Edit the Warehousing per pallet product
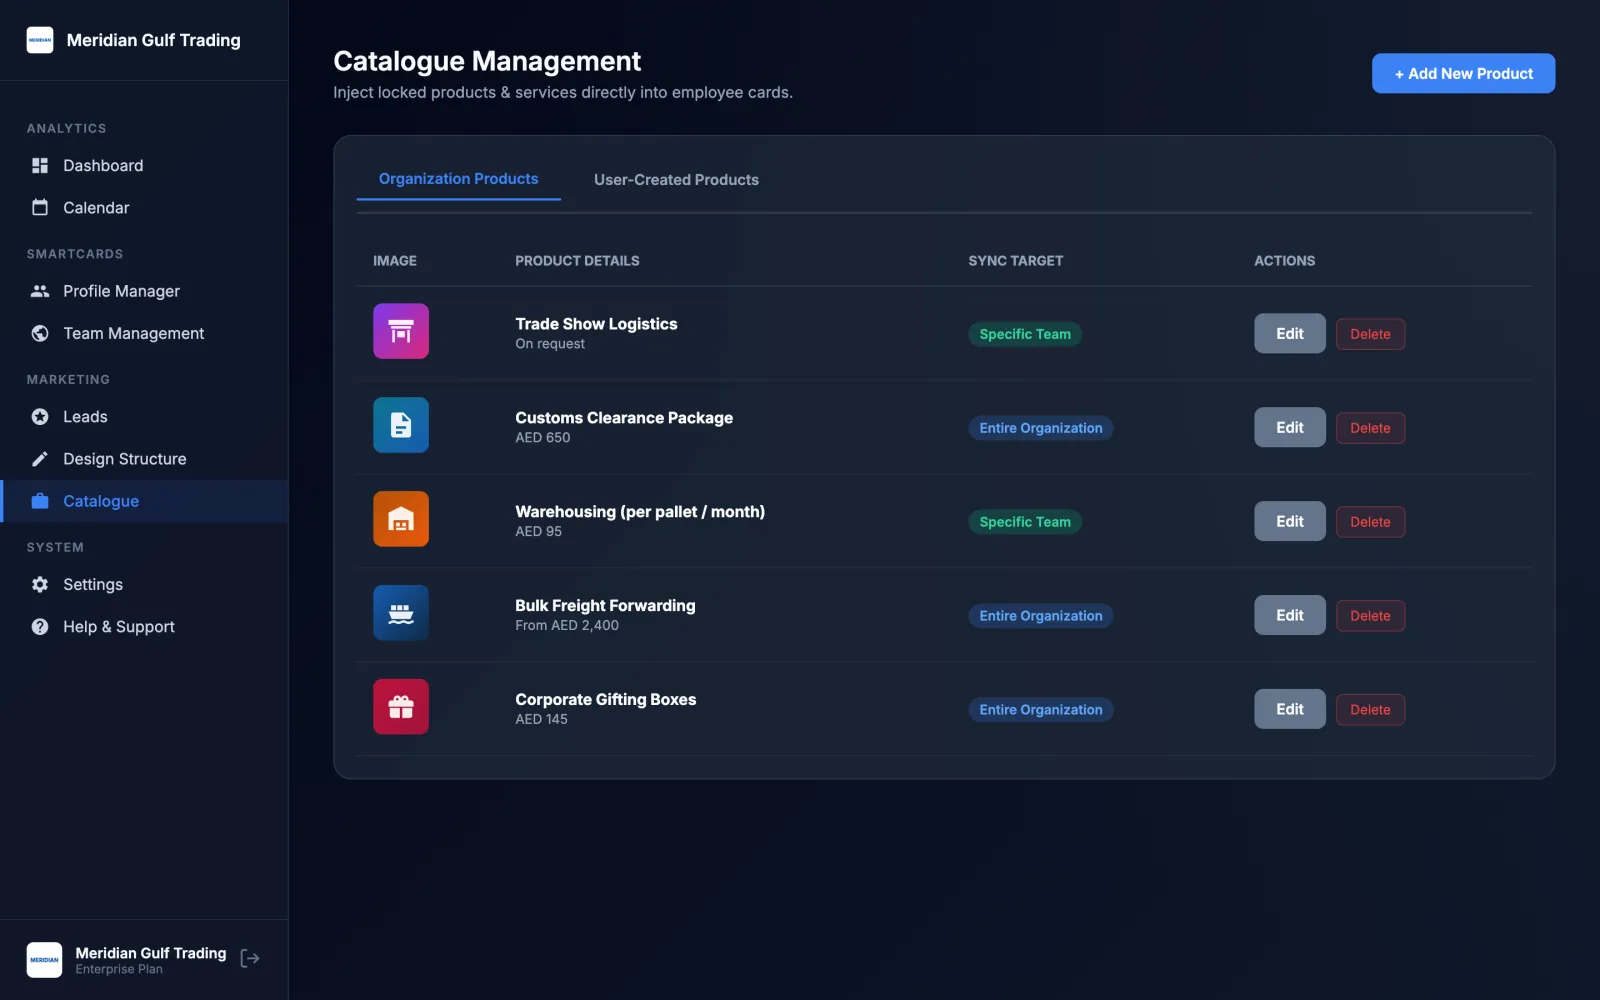1600x1000 pixels. tap(1290, 522)
